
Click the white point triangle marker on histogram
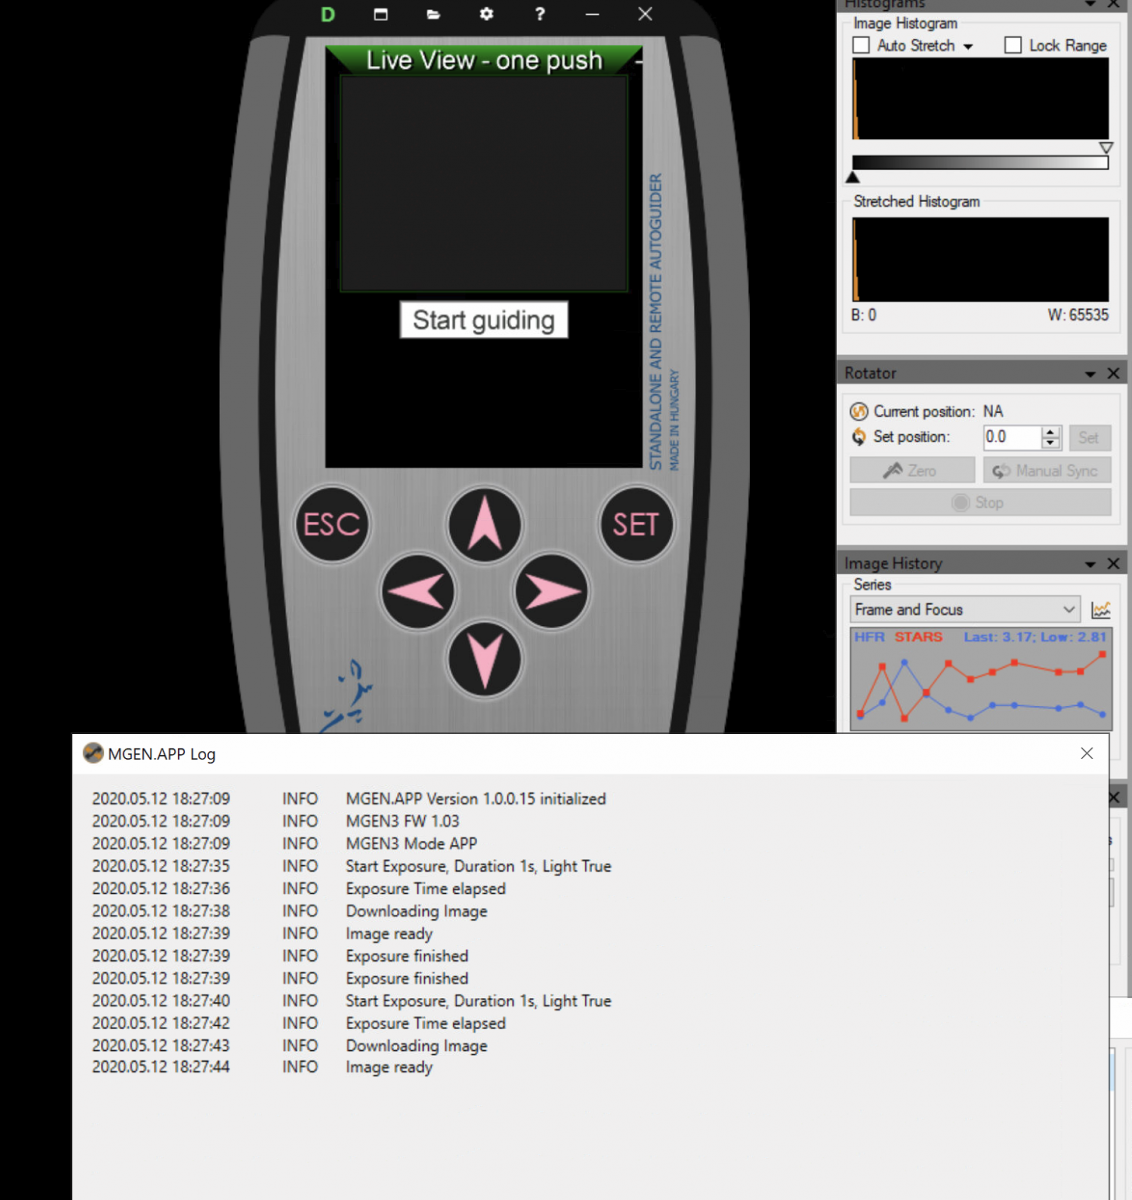tap(1106, 148)
